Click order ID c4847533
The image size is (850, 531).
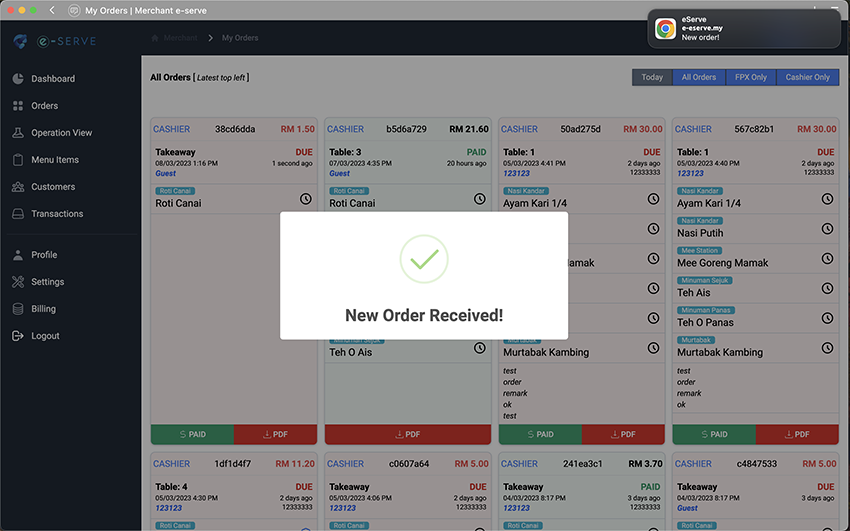click(x=757, y=464)
